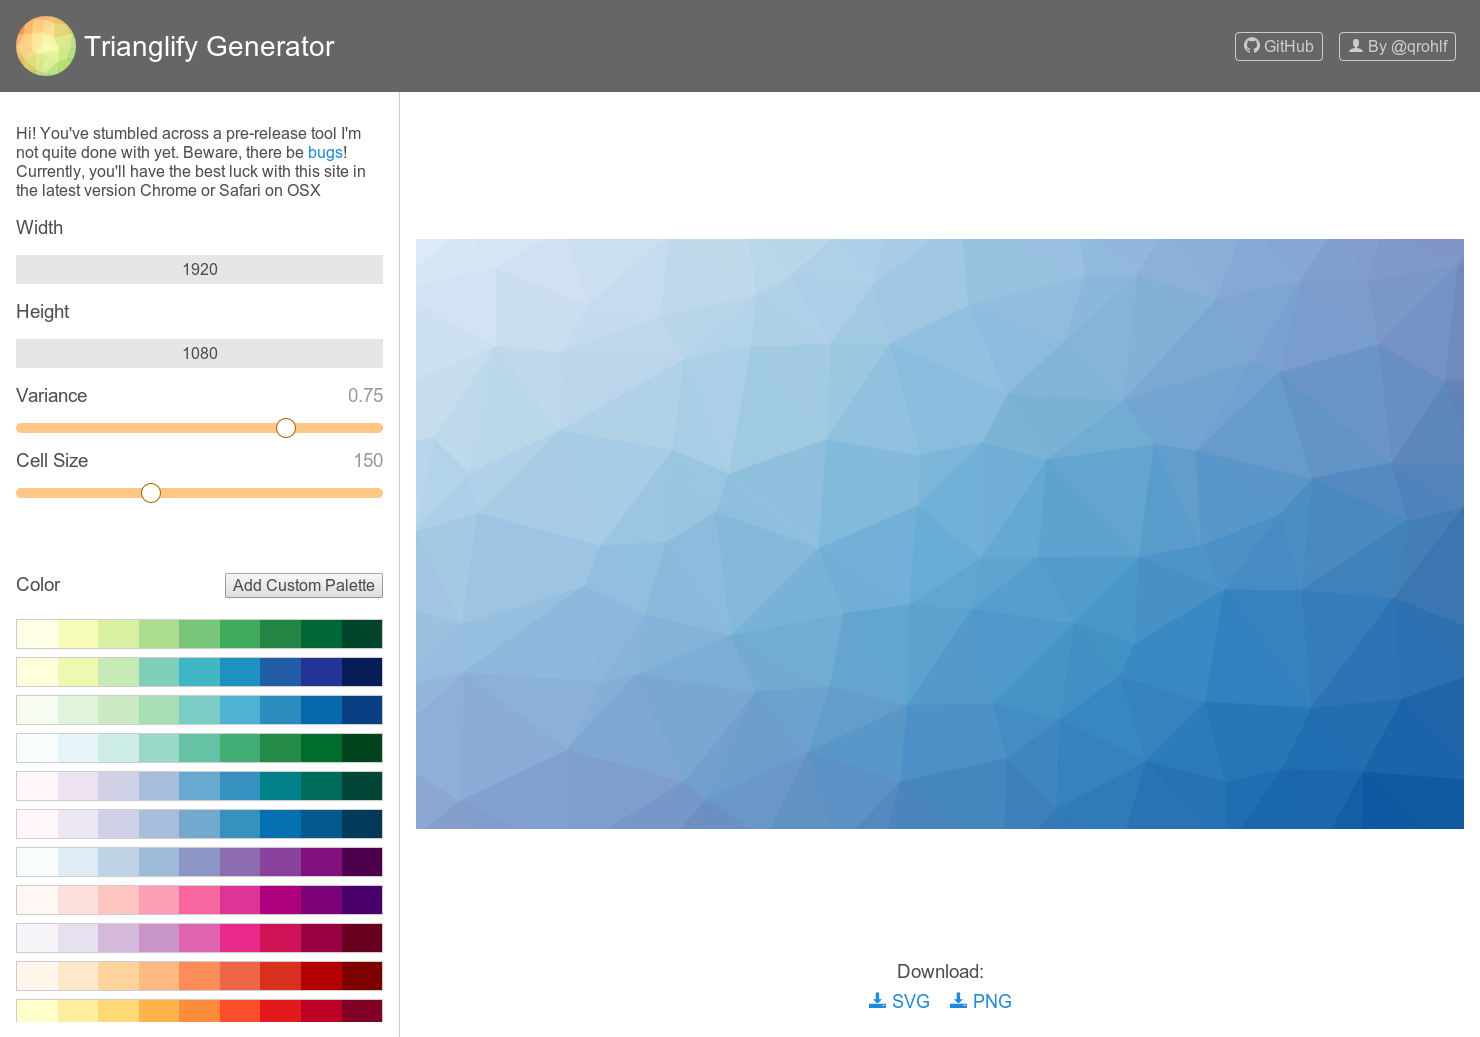Click the circular Trianglify logo
Screen dimensions: 1480x1037
[x=46, y=46]
